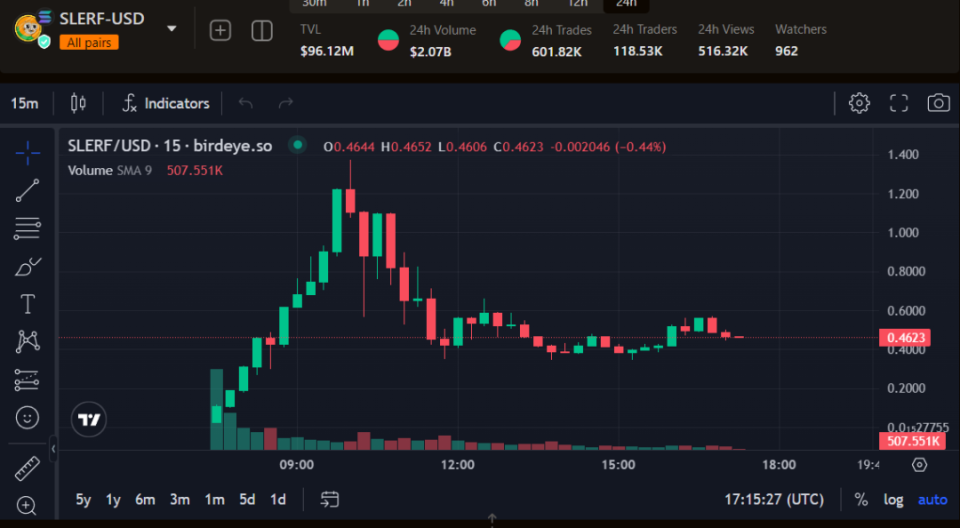Click the All pairs orange badge
Image resolution: width=960 pixels, height=528 pixels.
[x=89, y=42]
